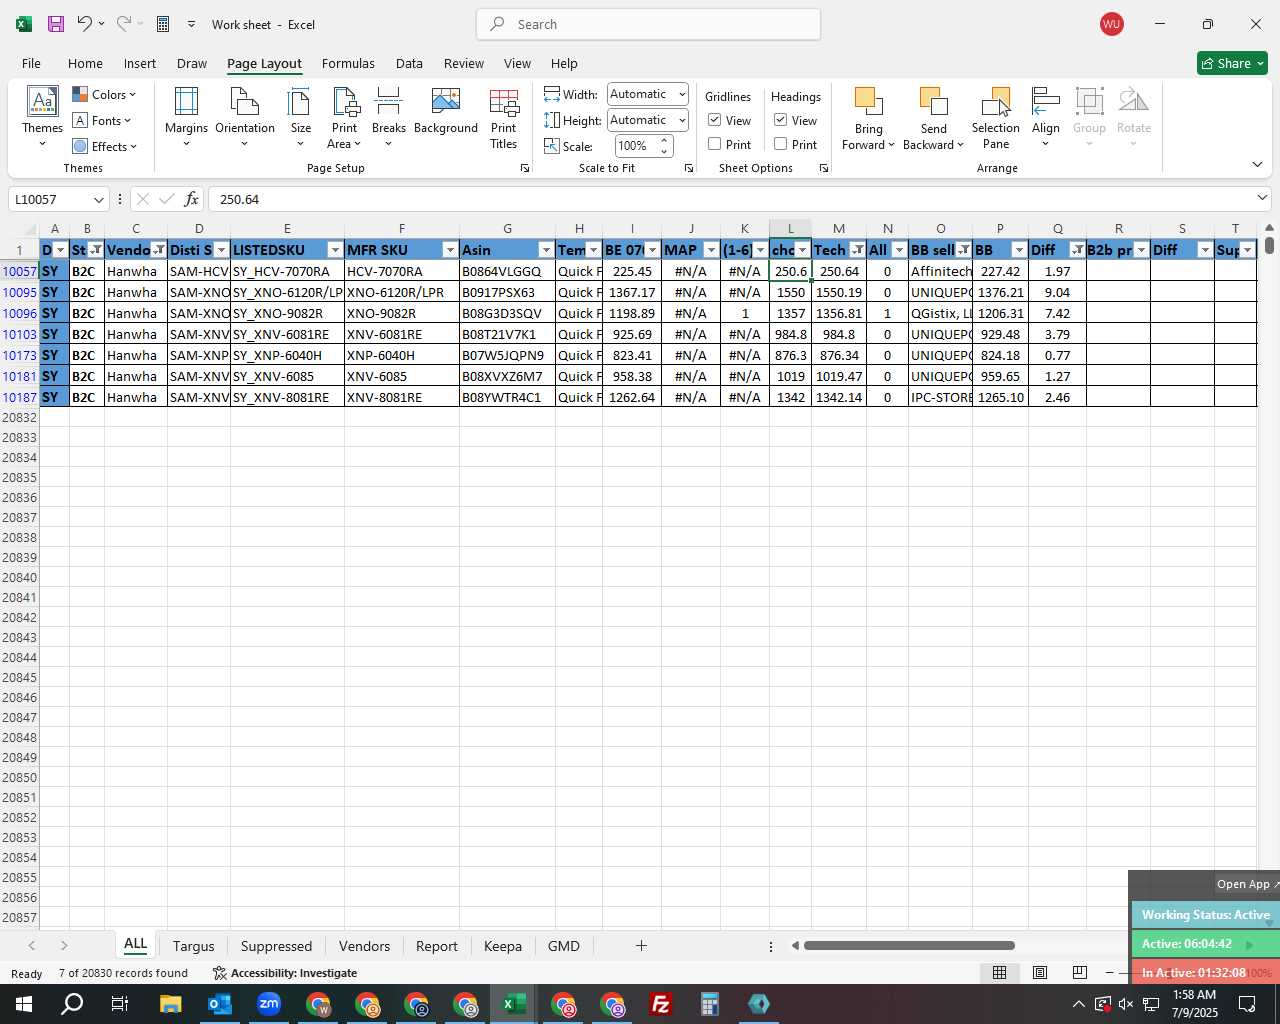Open Outlook from the taskbar
1280x1024 pixels.
(x=220, y=1004)
